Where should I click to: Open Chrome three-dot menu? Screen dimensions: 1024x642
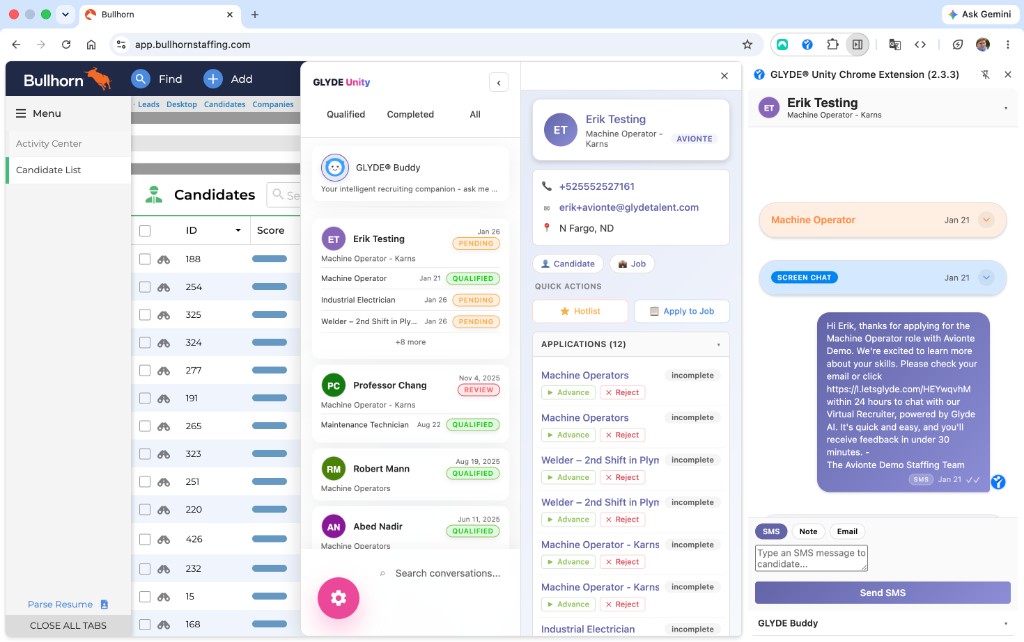click(1008, 44)
